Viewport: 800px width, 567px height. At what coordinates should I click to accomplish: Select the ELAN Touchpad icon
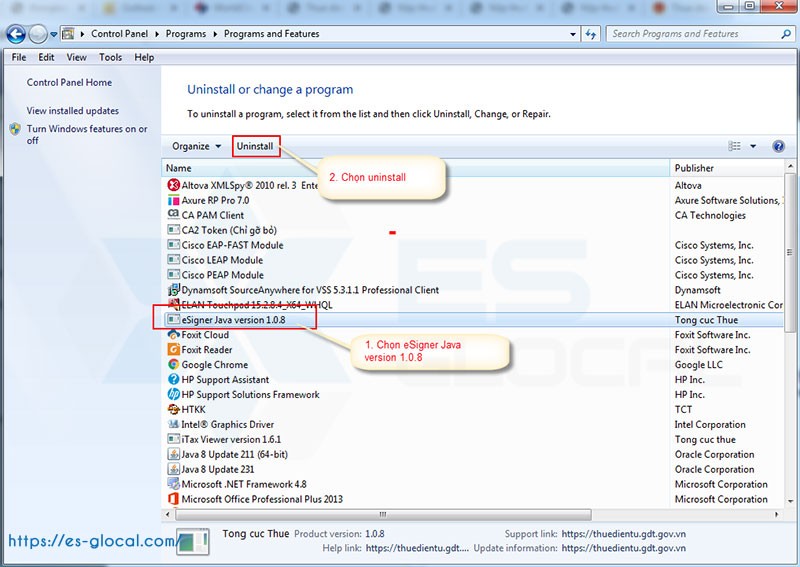[x=173, y=304]
